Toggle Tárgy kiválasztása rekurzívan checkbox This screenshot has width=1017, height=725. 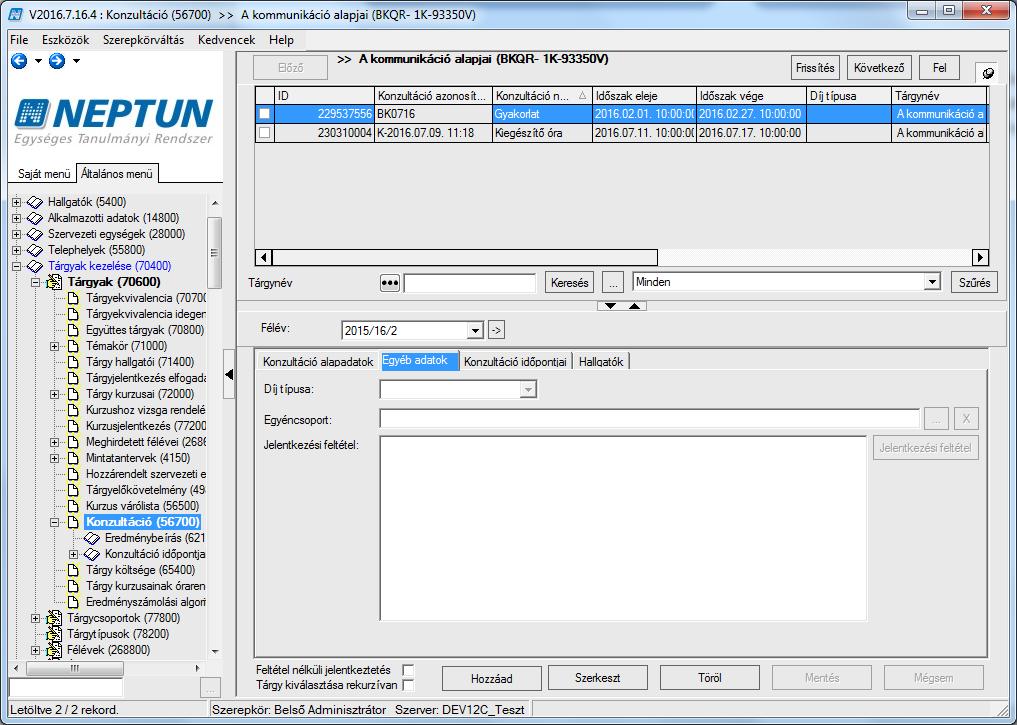point(408,685)
